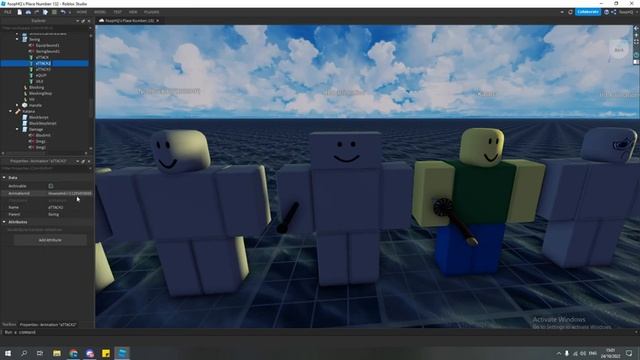Select the aTTACK3 animation in Explorer
Viewport: 640px width, 360px height.
[x=43, y=69]
